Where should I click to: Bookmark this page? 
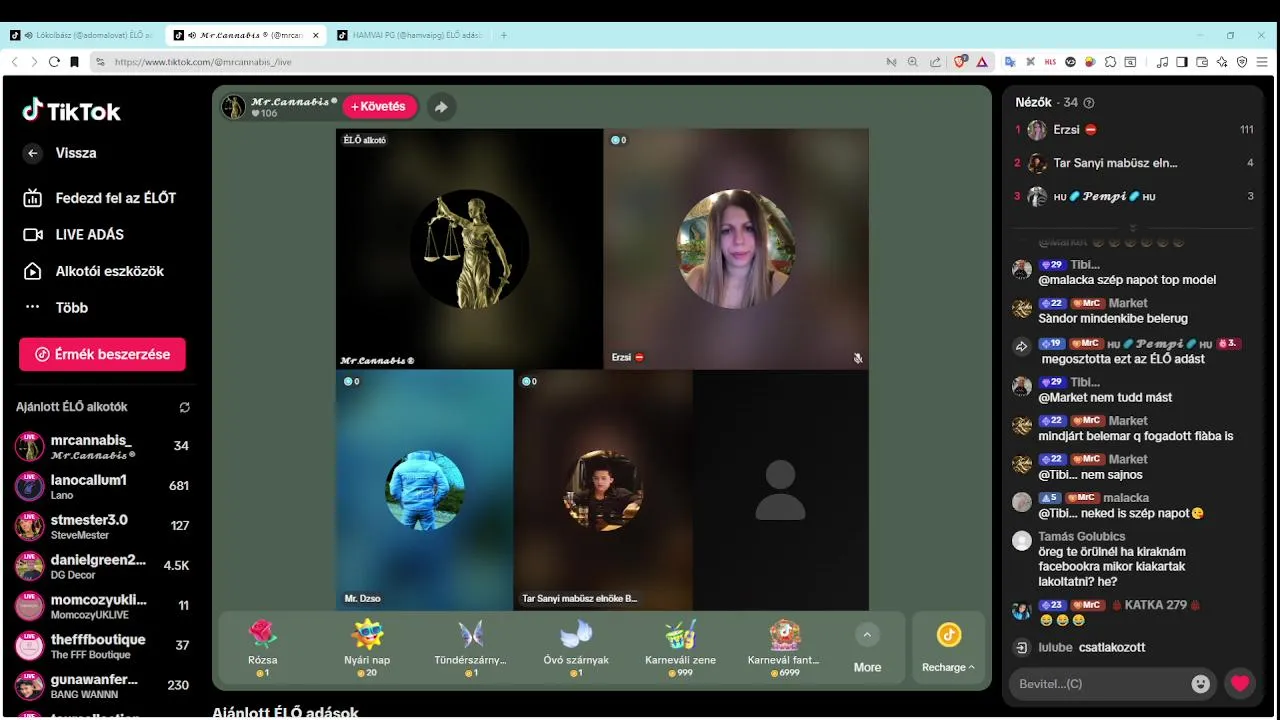coord(74,62)
